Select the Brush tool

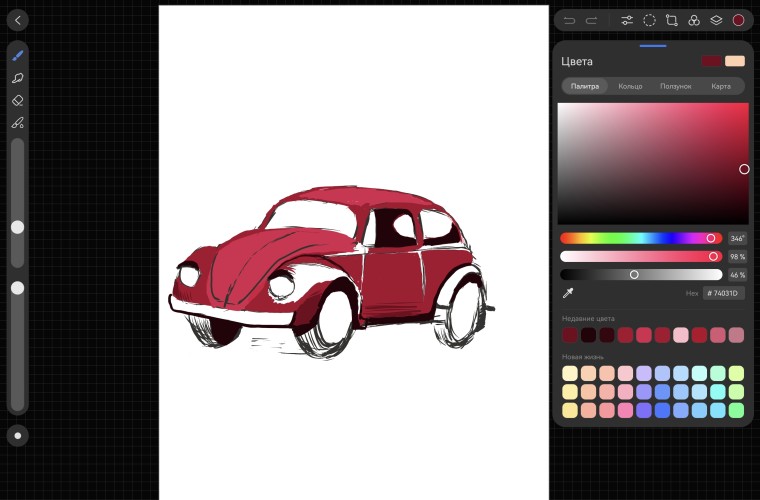(18, 55)
